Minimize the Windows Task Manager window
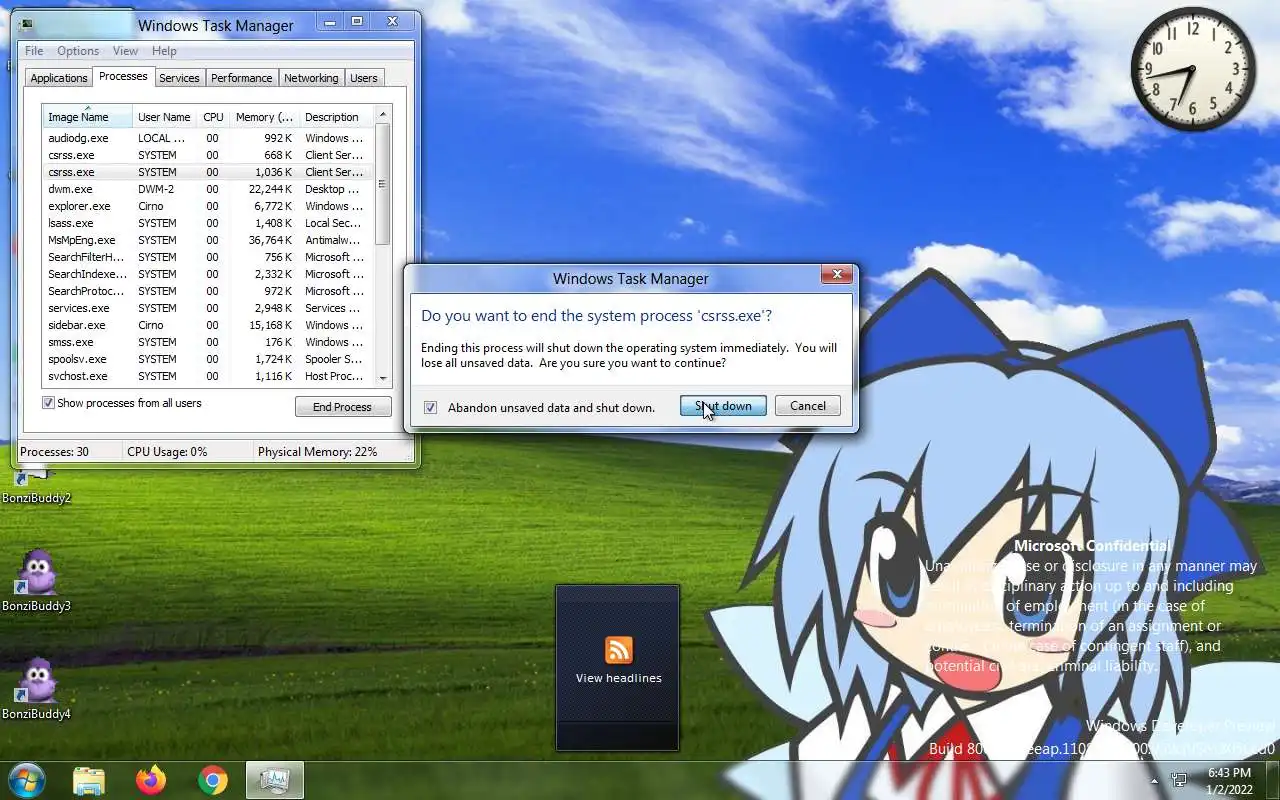Screen dimensions: 1280x800 (330, 21)
